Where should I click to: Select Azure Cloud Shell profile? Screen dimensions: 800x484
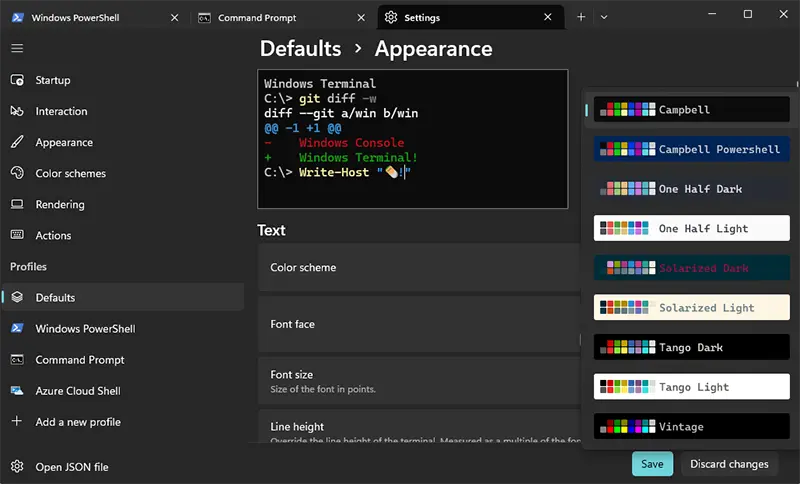point(122,391)
